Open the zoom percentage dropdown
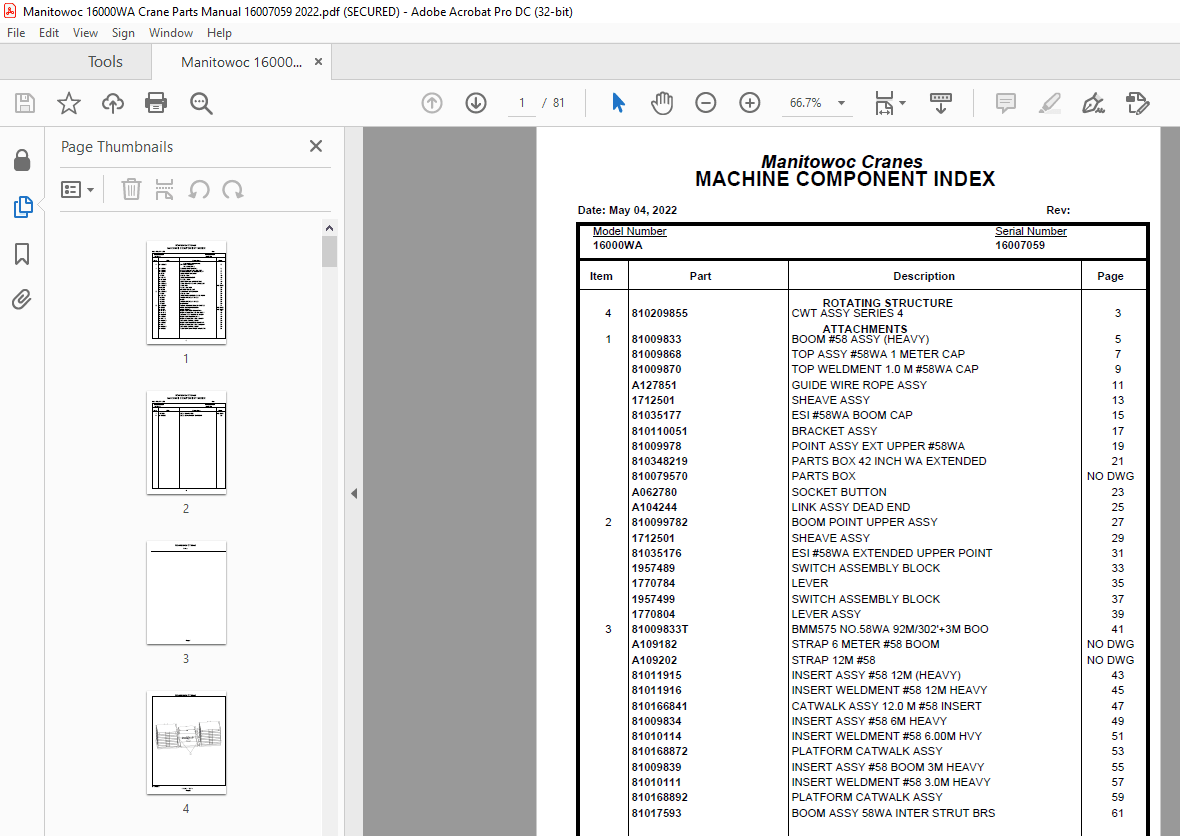 [841, 102]
